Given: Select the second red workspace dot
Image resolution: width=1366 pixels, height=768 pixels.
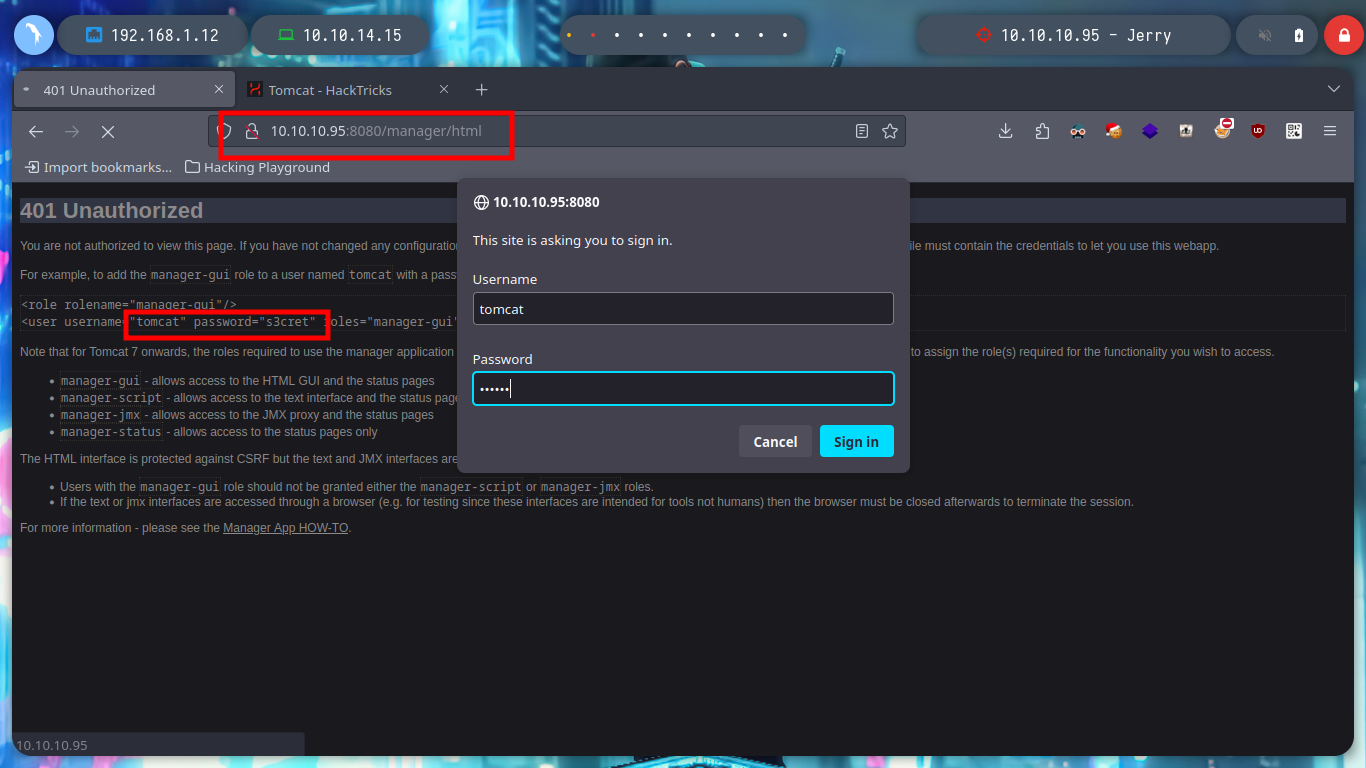Looking at the screenshot, I should pyautogui.click(x=592, y=35).
